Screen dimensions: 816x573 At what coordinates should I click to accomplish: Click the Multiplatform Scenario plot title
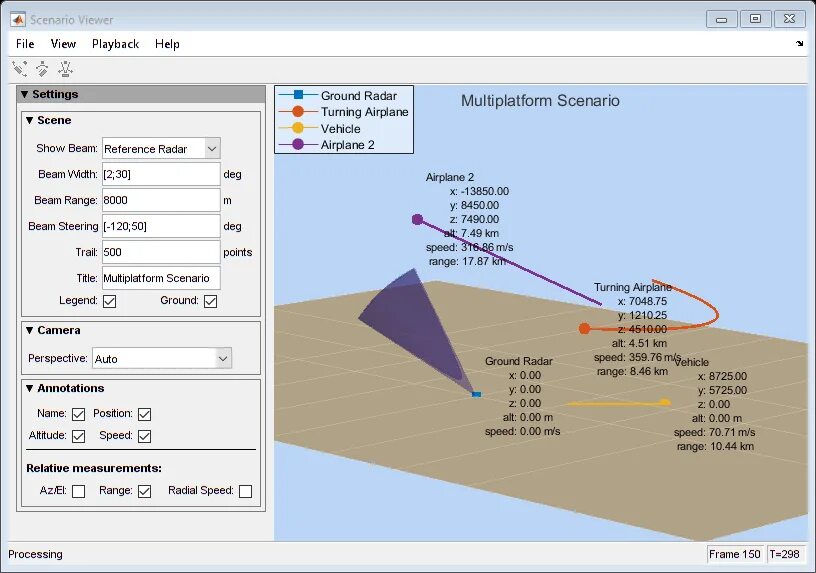(540, 100)
